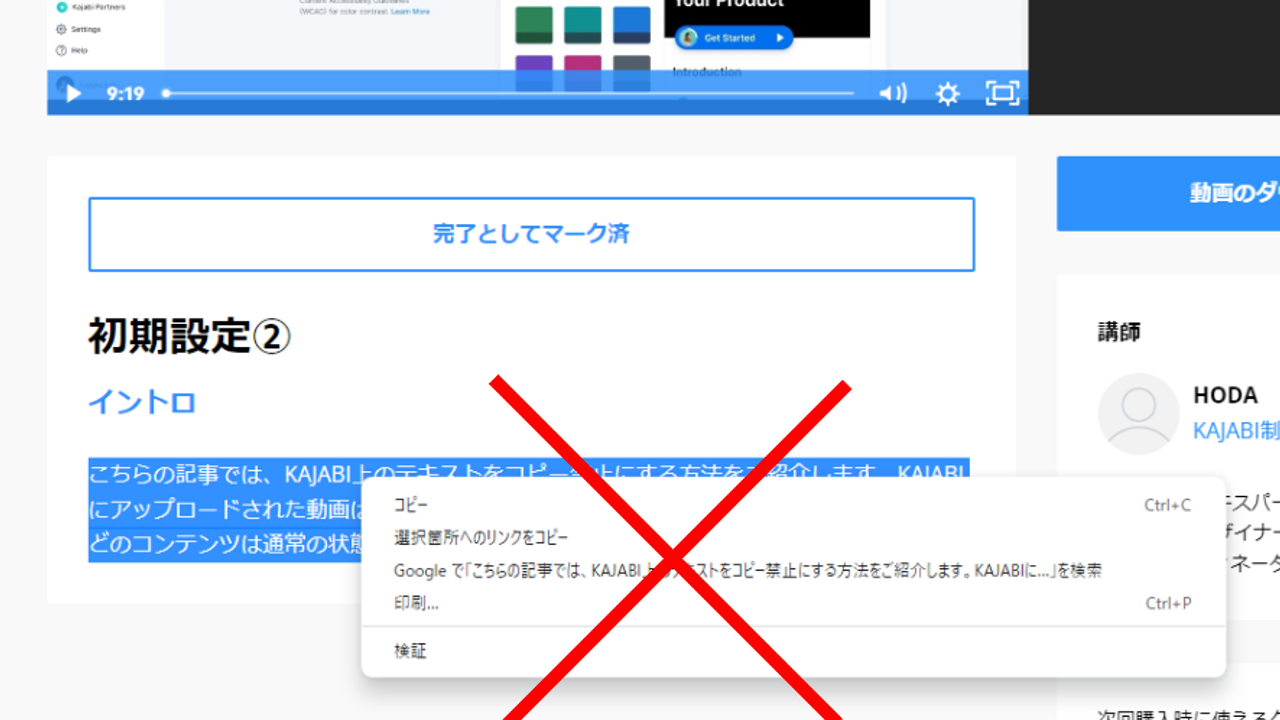This screenshot has height=720, width=1280.
Task: Click the 講師 heading
Action: pos(1119,332)
